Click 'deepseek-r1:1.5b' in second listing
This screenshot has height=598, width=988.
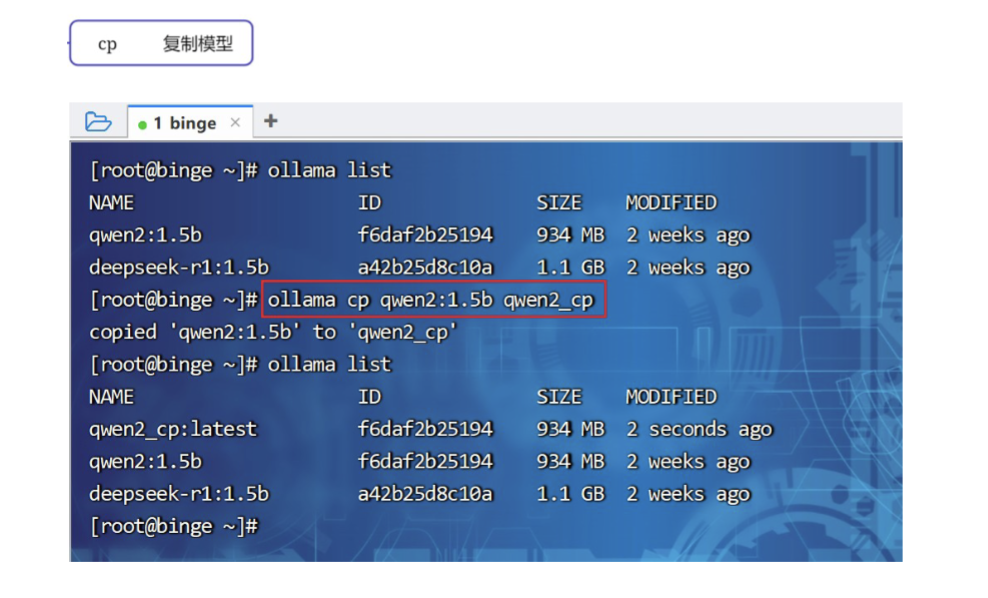(x=179, y=493)
